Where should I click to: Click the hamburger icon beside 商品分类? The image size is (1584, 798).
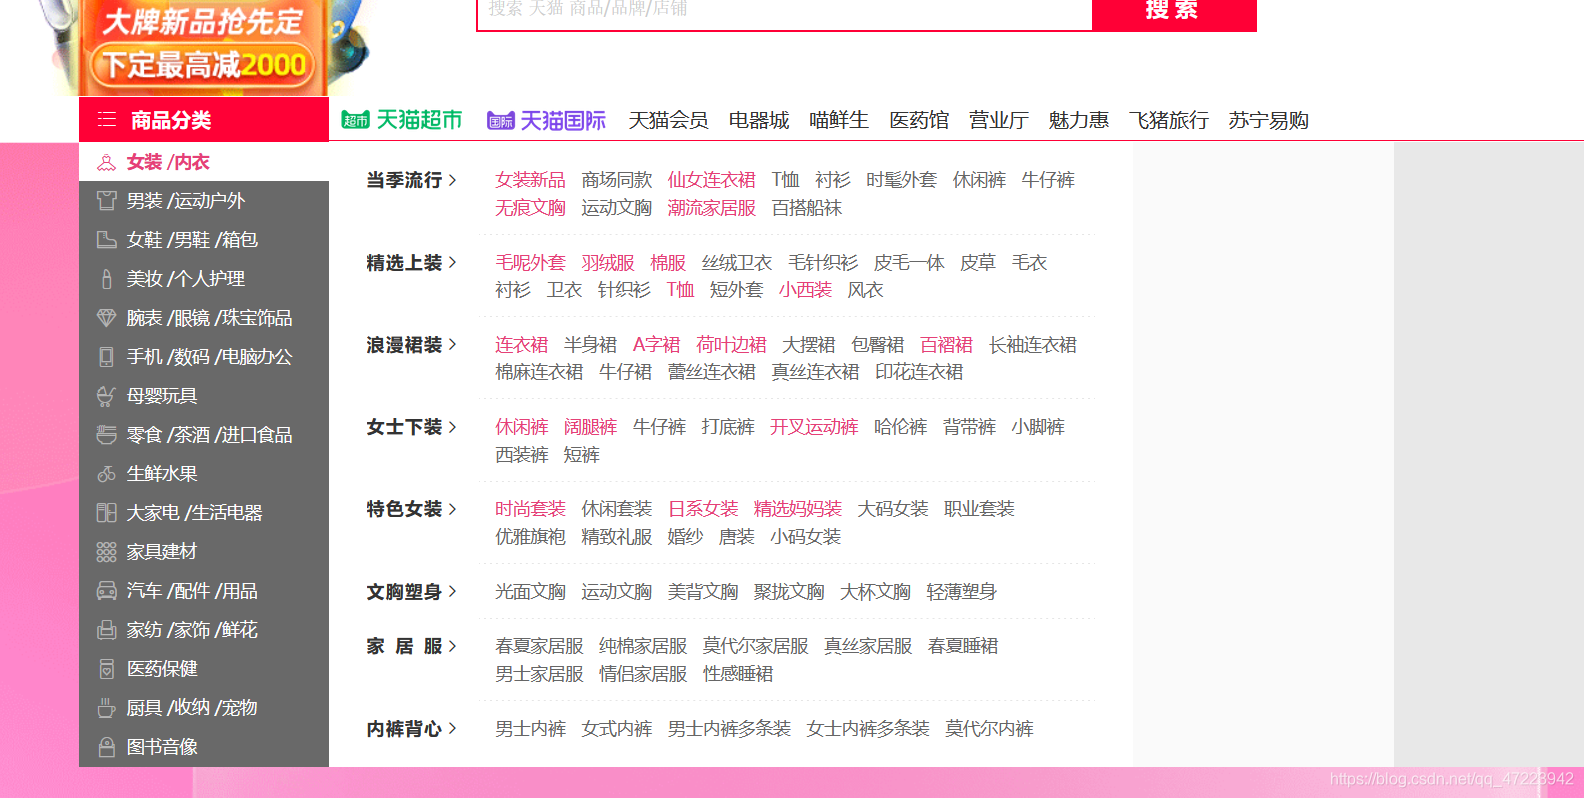pos(107,120)
